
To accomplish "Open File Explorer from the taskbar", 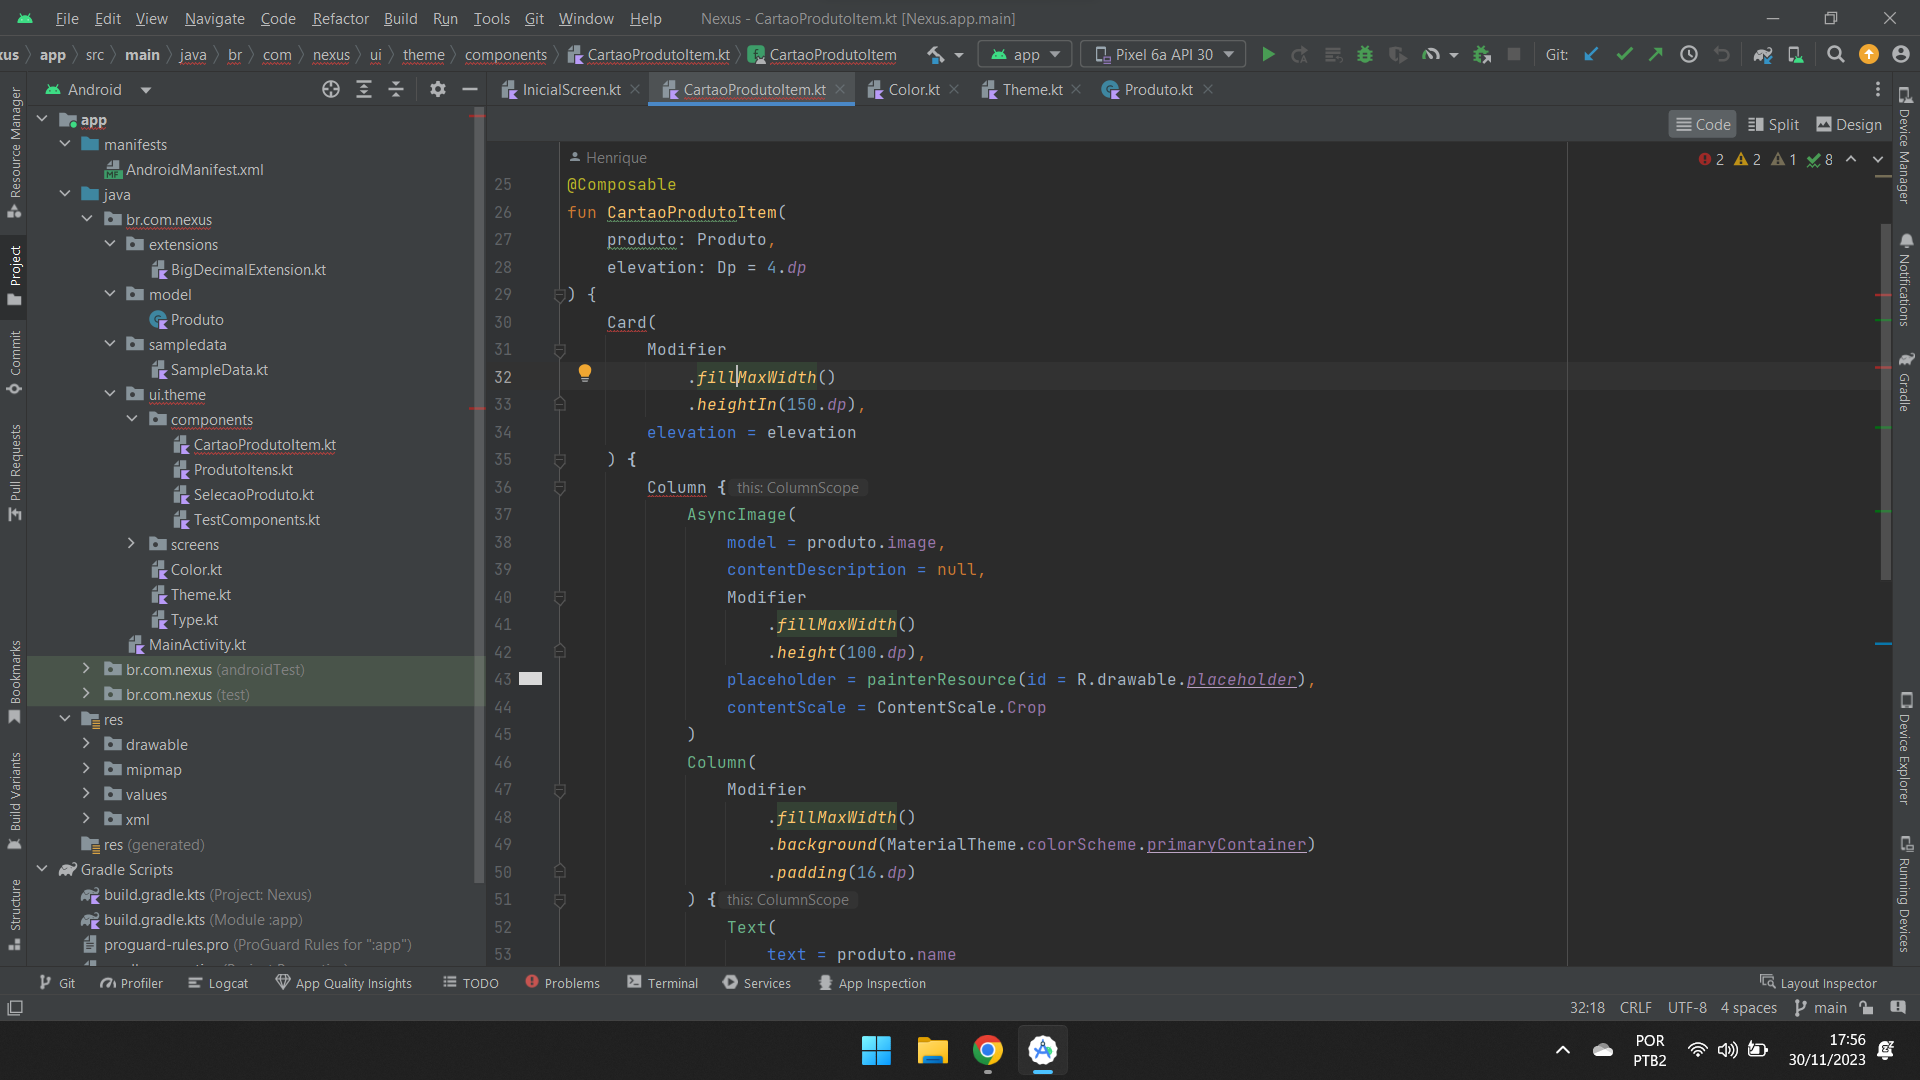I will pyautogui.click(x=932, y=1051).
